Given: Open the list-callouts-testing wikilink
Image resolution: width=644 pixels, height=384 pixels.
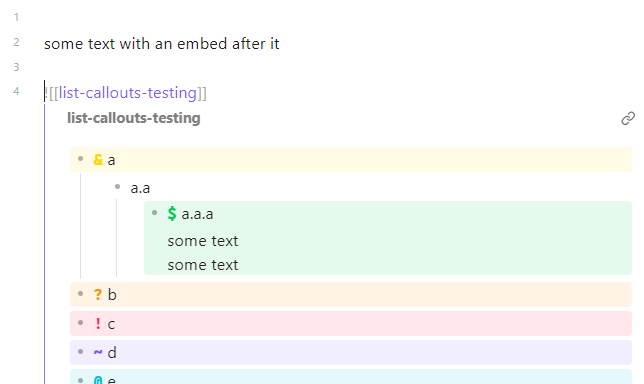Looking at the screenshot, I should (128, 93).
